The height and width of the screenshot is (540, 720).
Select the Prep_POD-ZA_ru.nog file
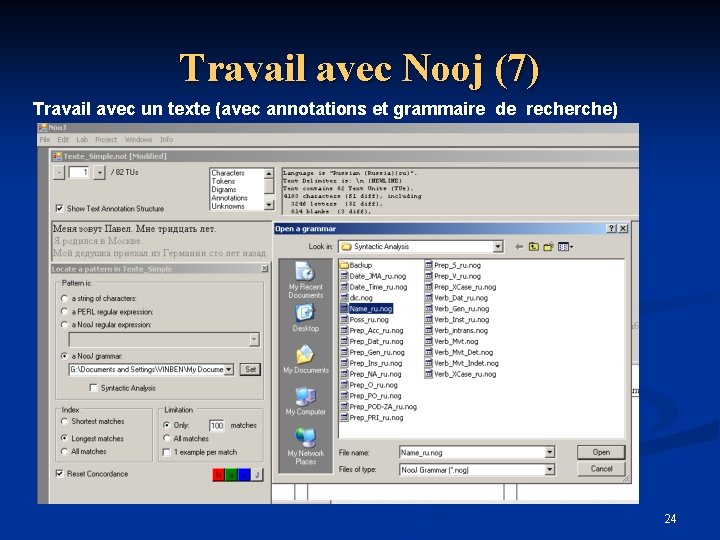coord(378,407)
